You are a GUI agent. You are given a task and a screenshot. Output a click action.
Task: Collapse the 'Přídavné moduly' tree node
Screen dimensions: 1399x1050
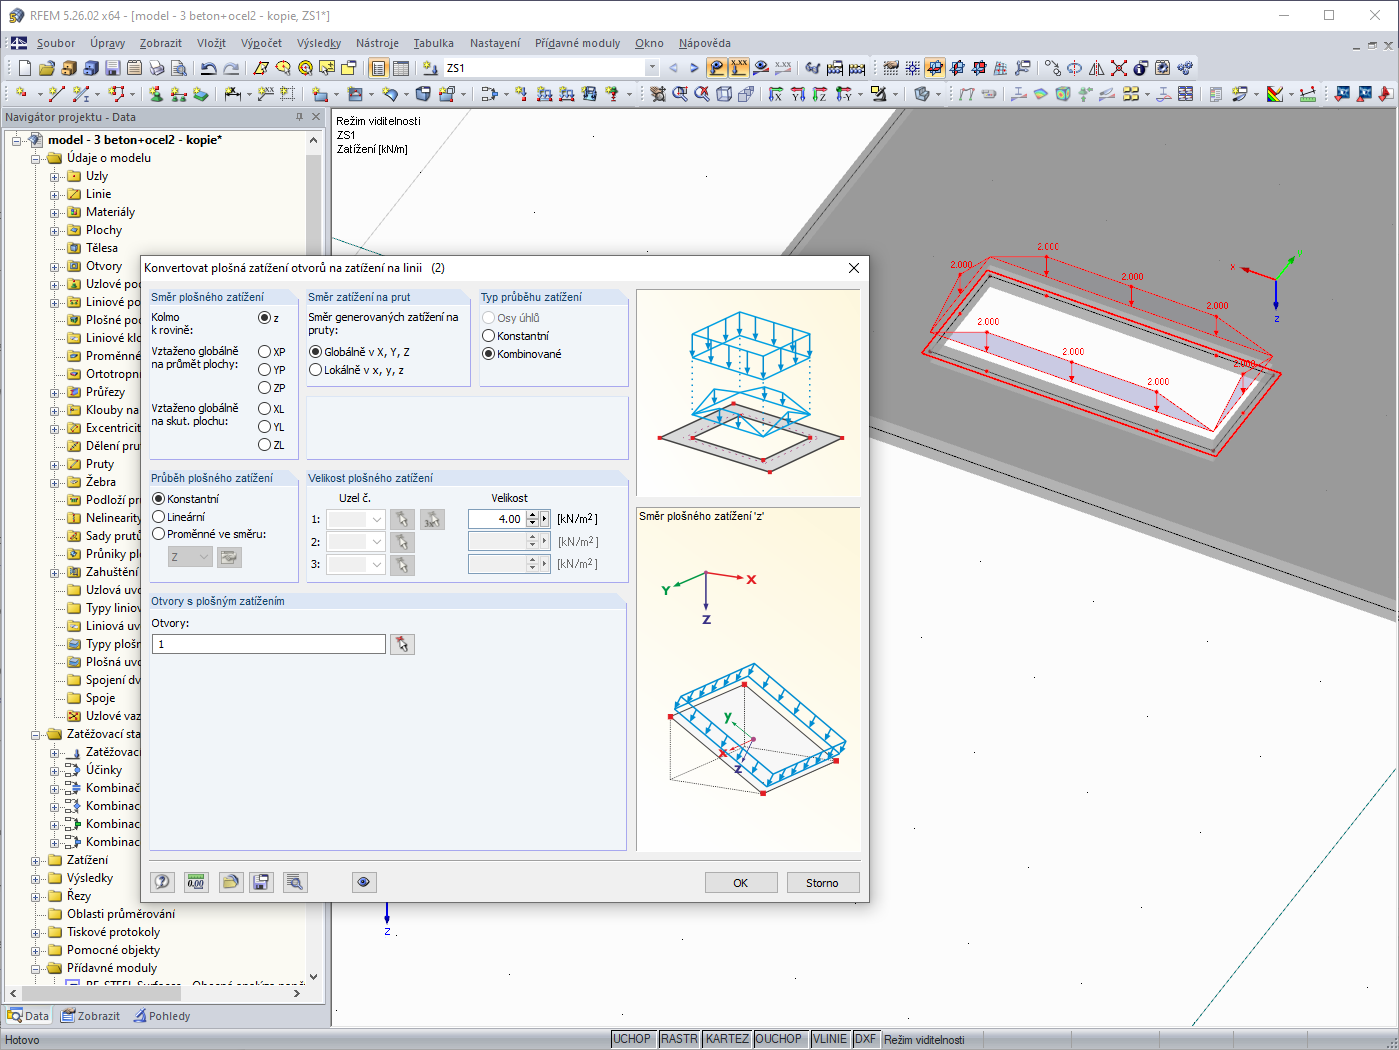[36, 968]
